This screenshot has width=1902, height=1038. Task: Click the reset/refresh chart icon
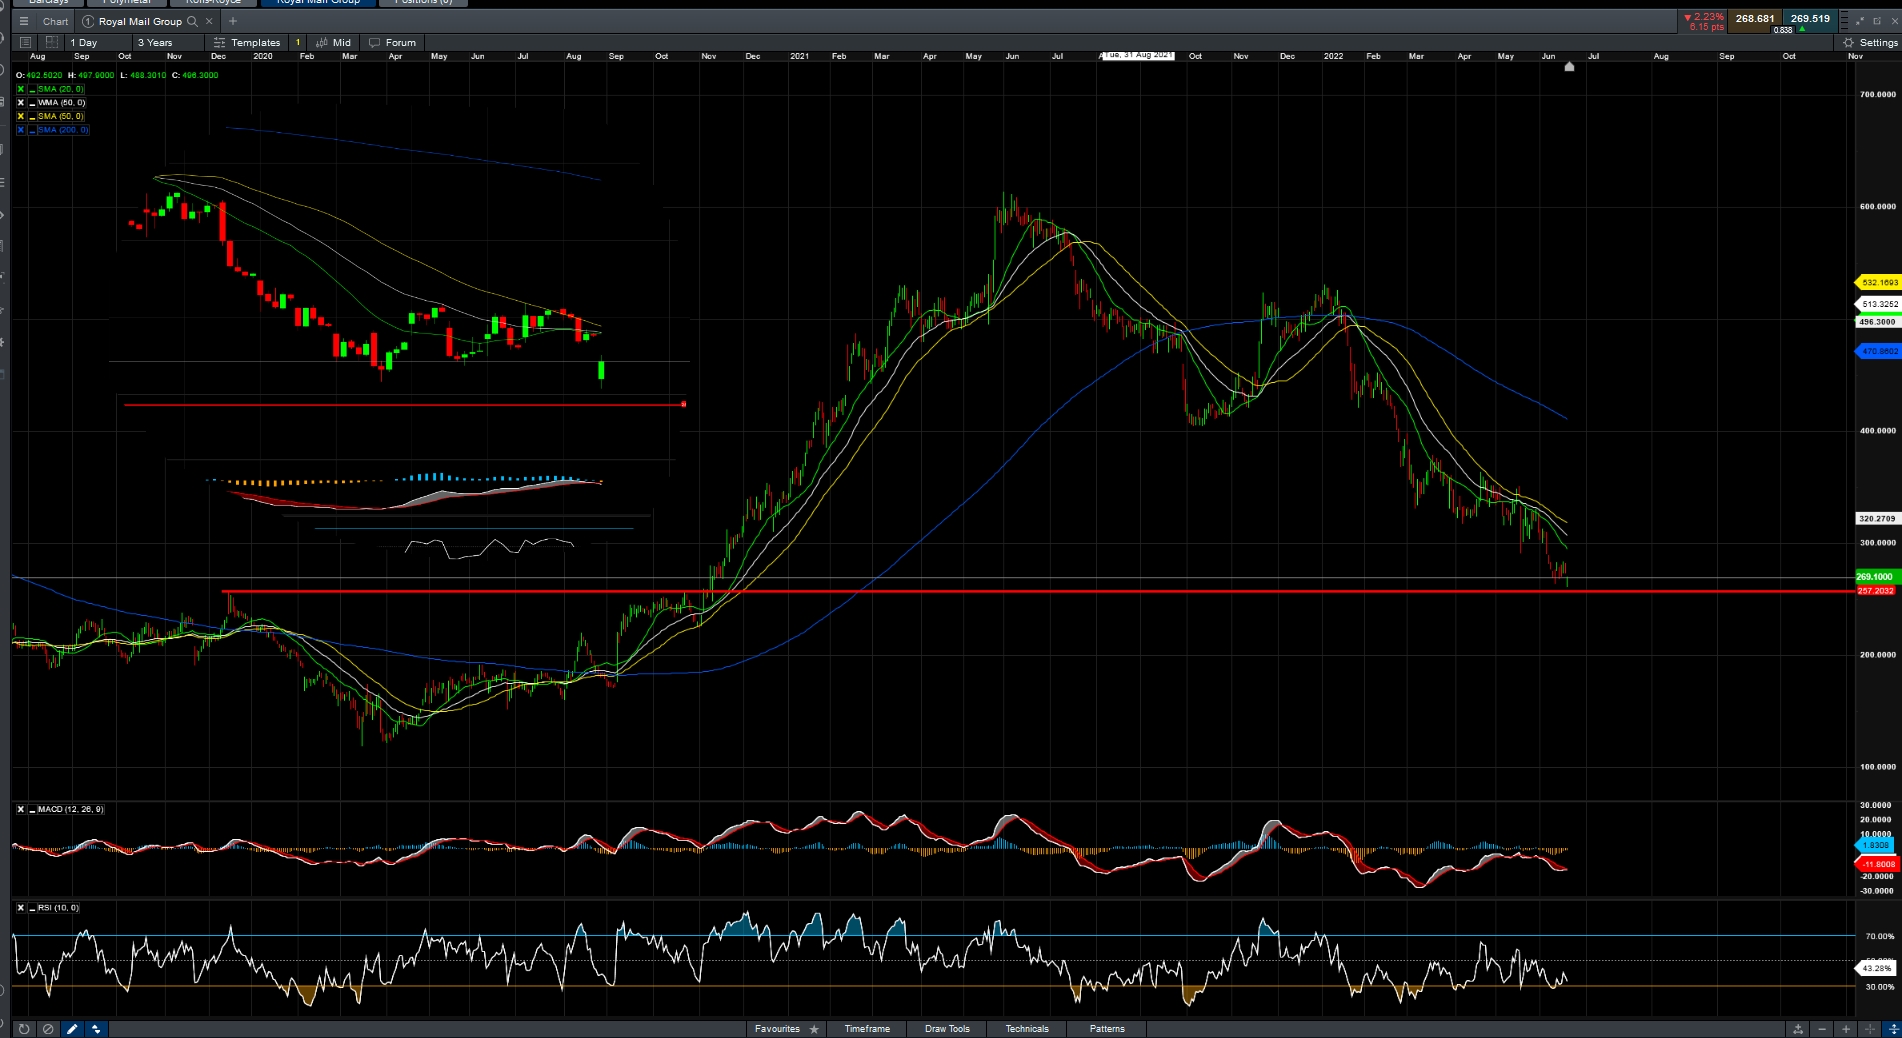pos(24,1029)
